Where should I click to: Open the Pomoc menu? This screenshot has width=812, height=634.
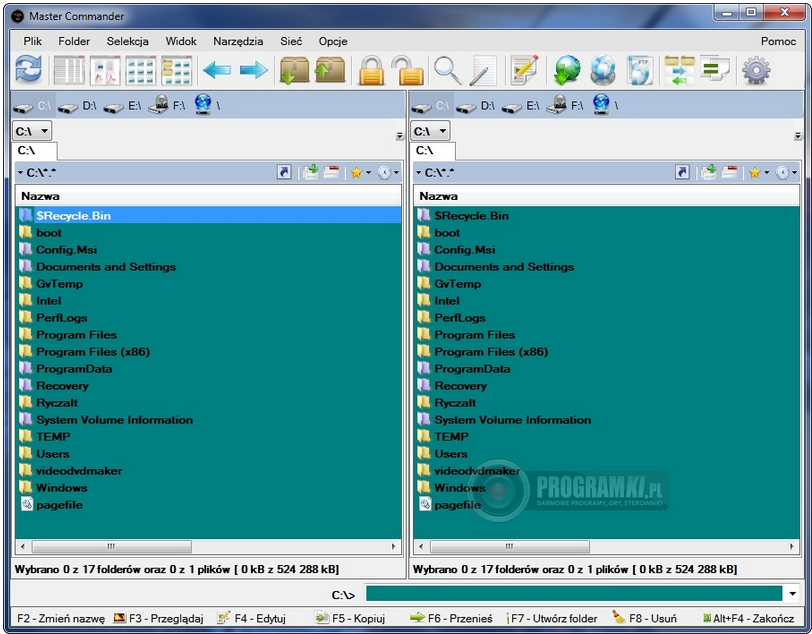click(x=778, y=41)
